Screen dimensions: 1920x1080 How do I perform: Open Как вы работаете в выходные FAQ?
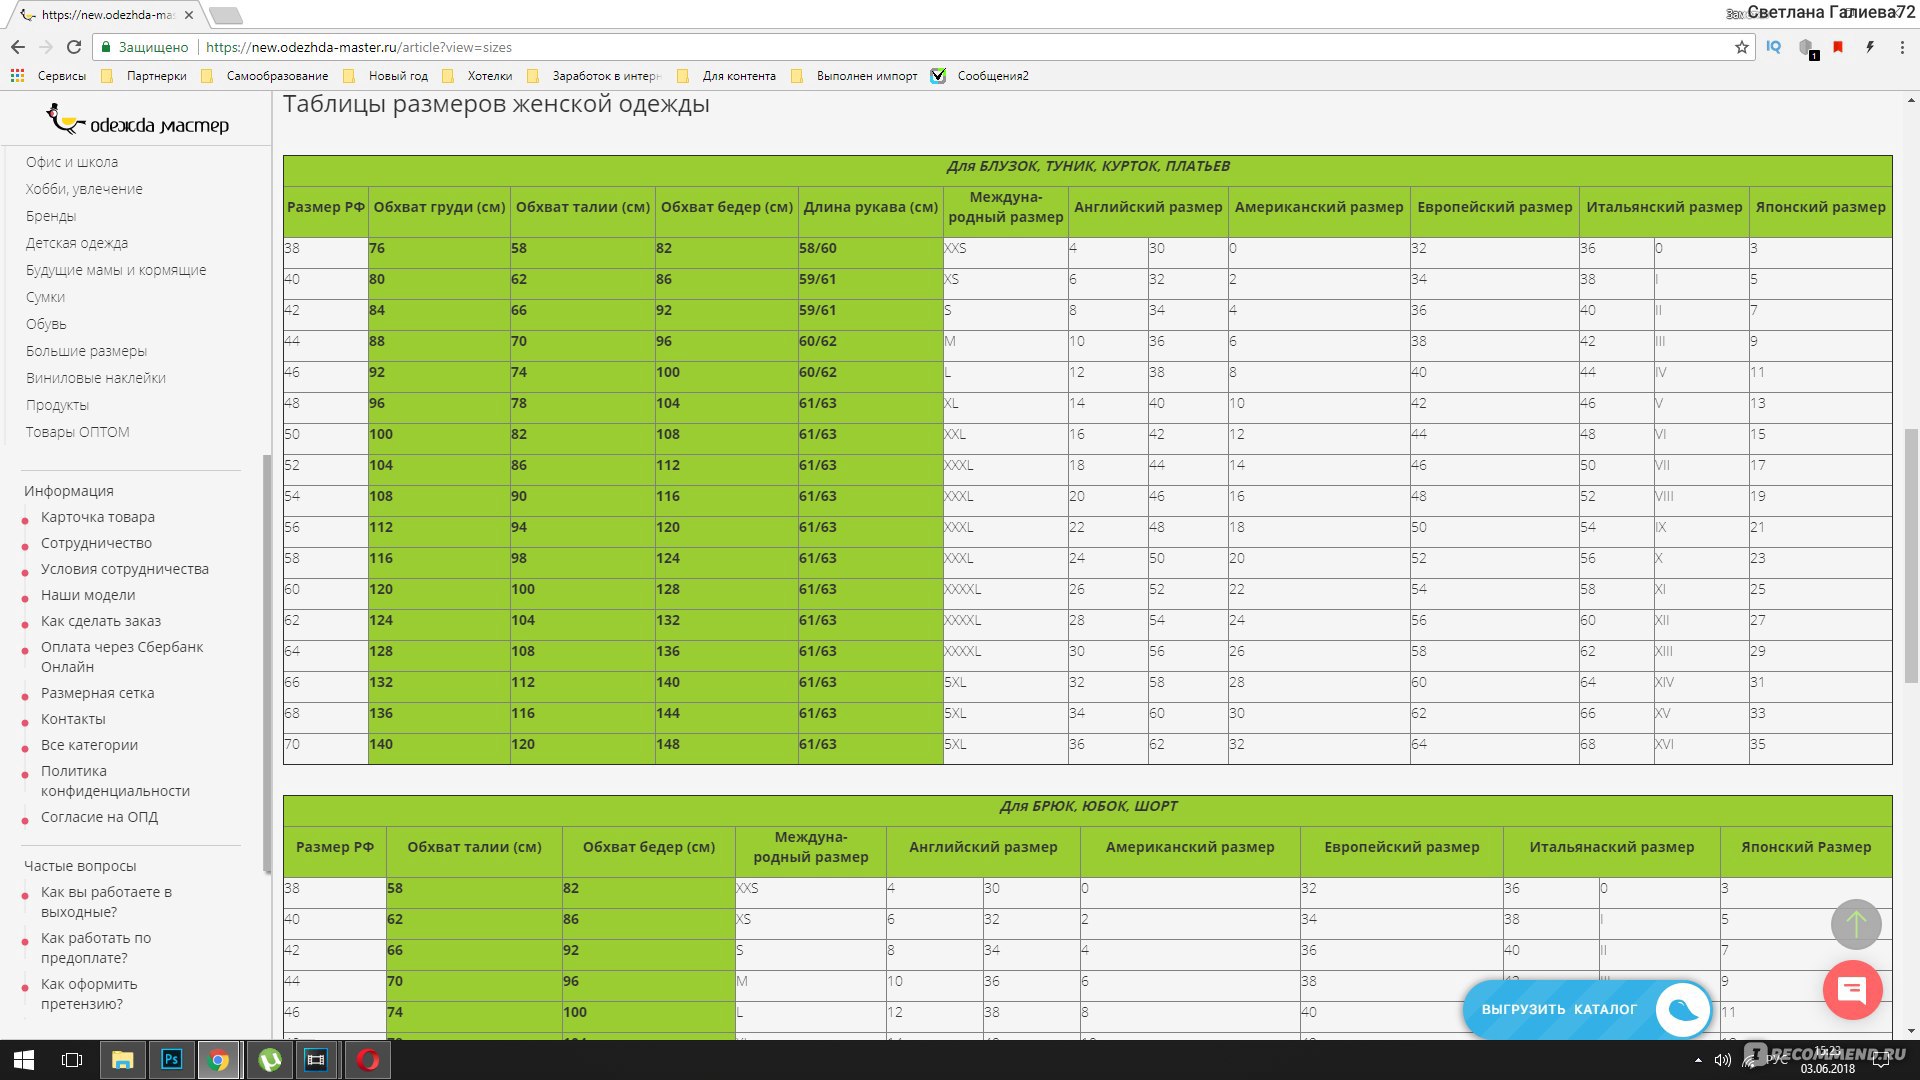tap(106, 902)
